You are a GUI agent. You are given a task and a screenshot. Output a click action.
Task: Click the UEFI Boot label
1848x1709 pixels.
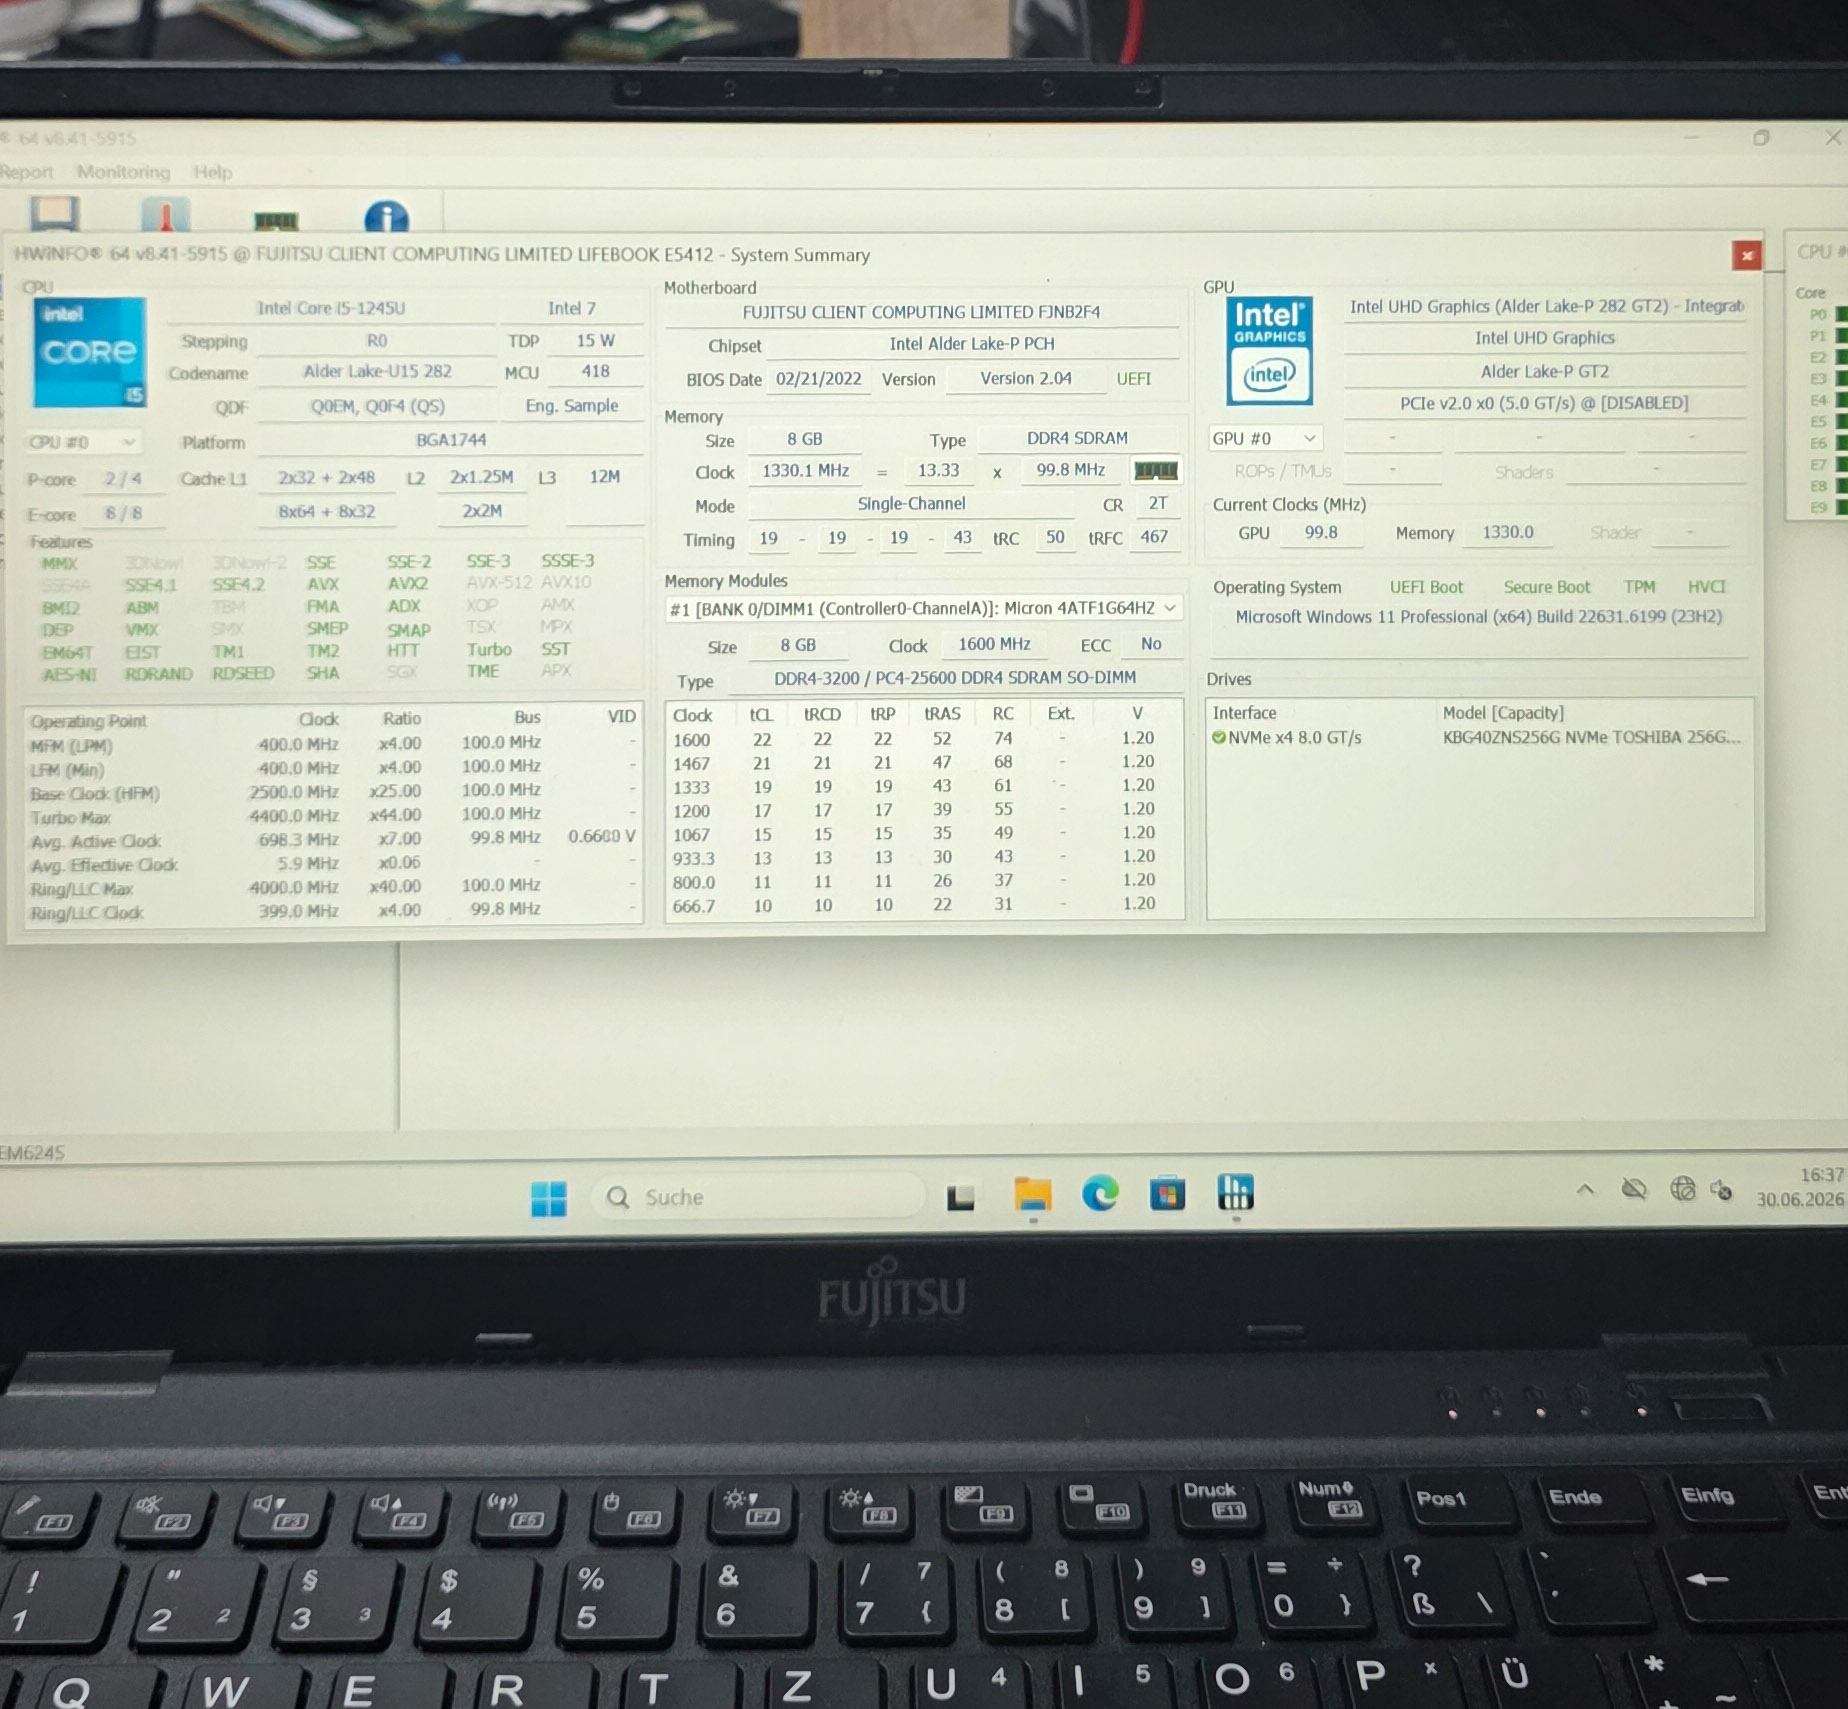coord(1426,588)
